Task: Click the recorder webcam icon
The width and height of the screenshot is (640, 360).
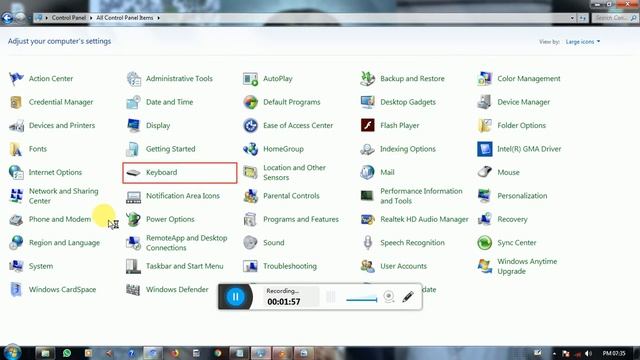Action: [x=389, y=296]
